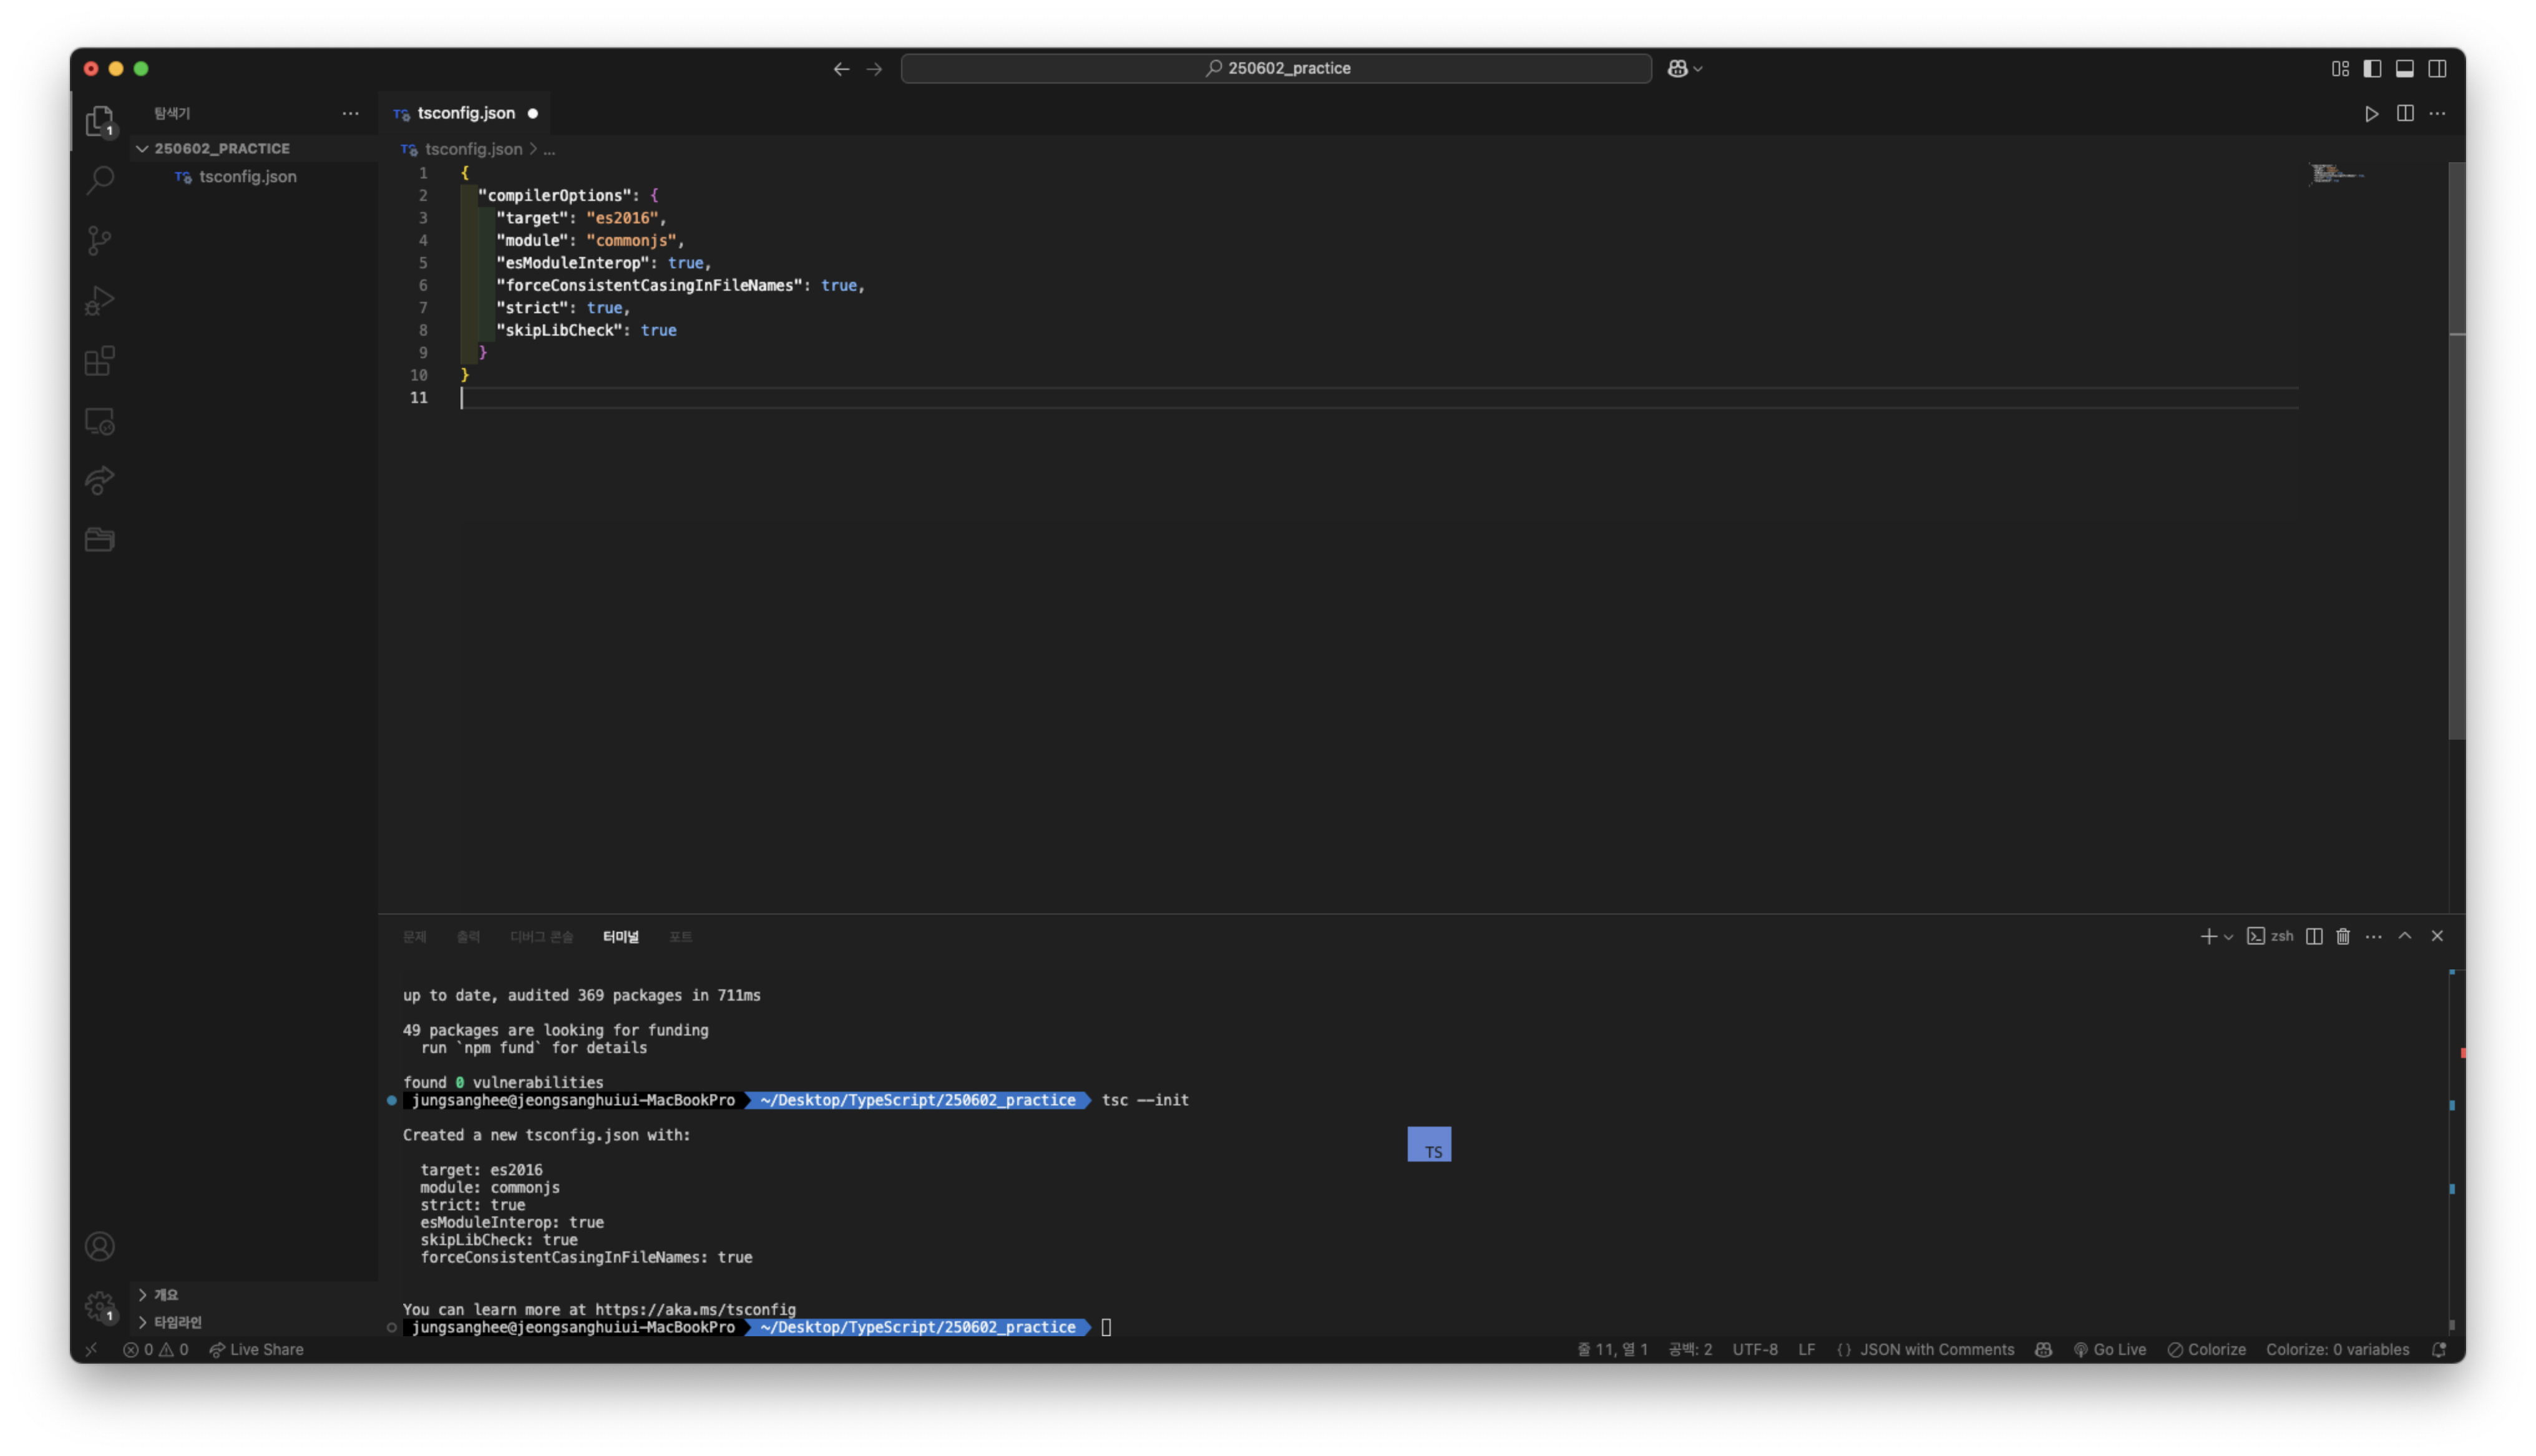
Task: Click the tsconfig.json breadcrumb
Action: tap(473, 149)
